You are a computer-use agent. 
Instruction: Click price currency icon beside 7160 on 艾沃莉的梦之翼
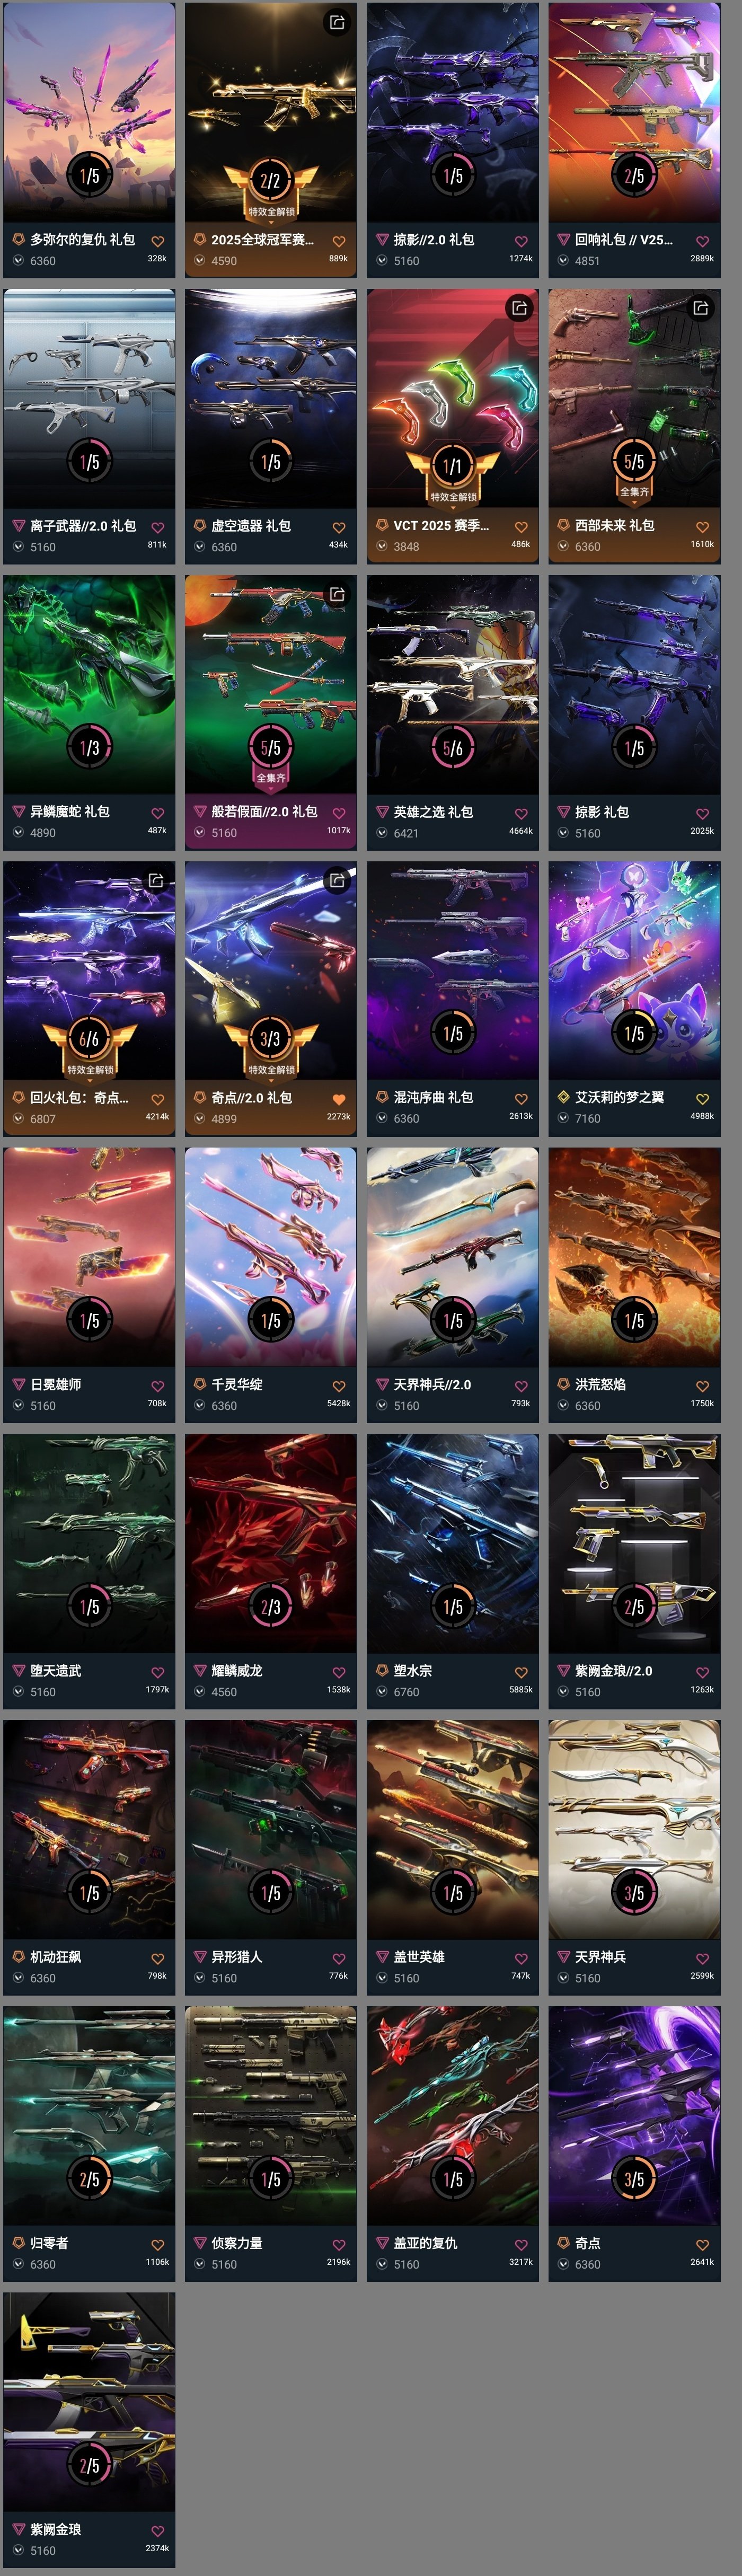[563, 1118]
